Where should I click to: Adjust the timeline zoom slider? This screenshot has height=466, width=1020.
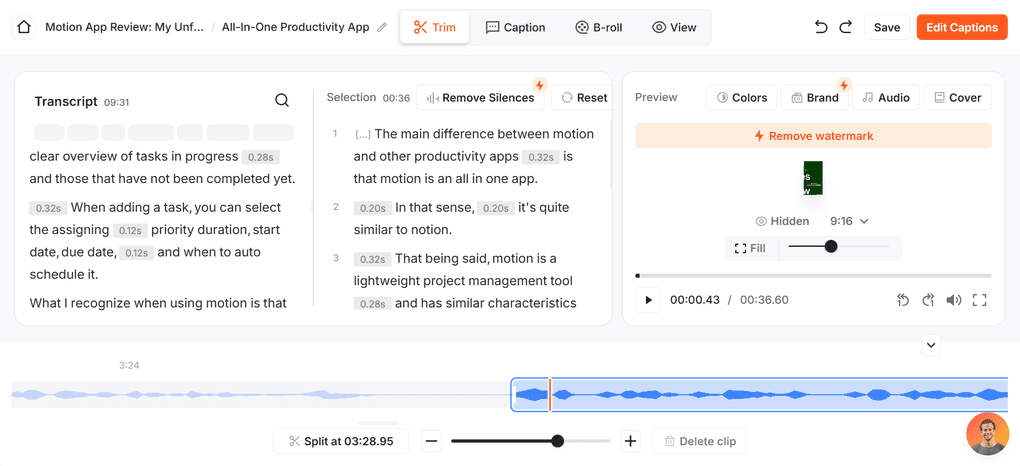(531, 441)
